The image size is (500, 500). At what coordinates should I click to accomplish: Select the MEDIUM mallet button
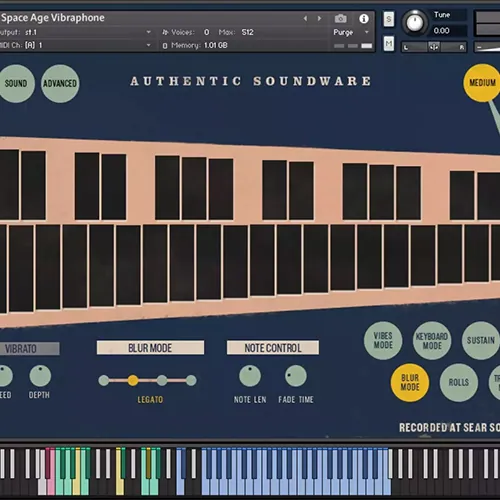(x=482, y=83)
